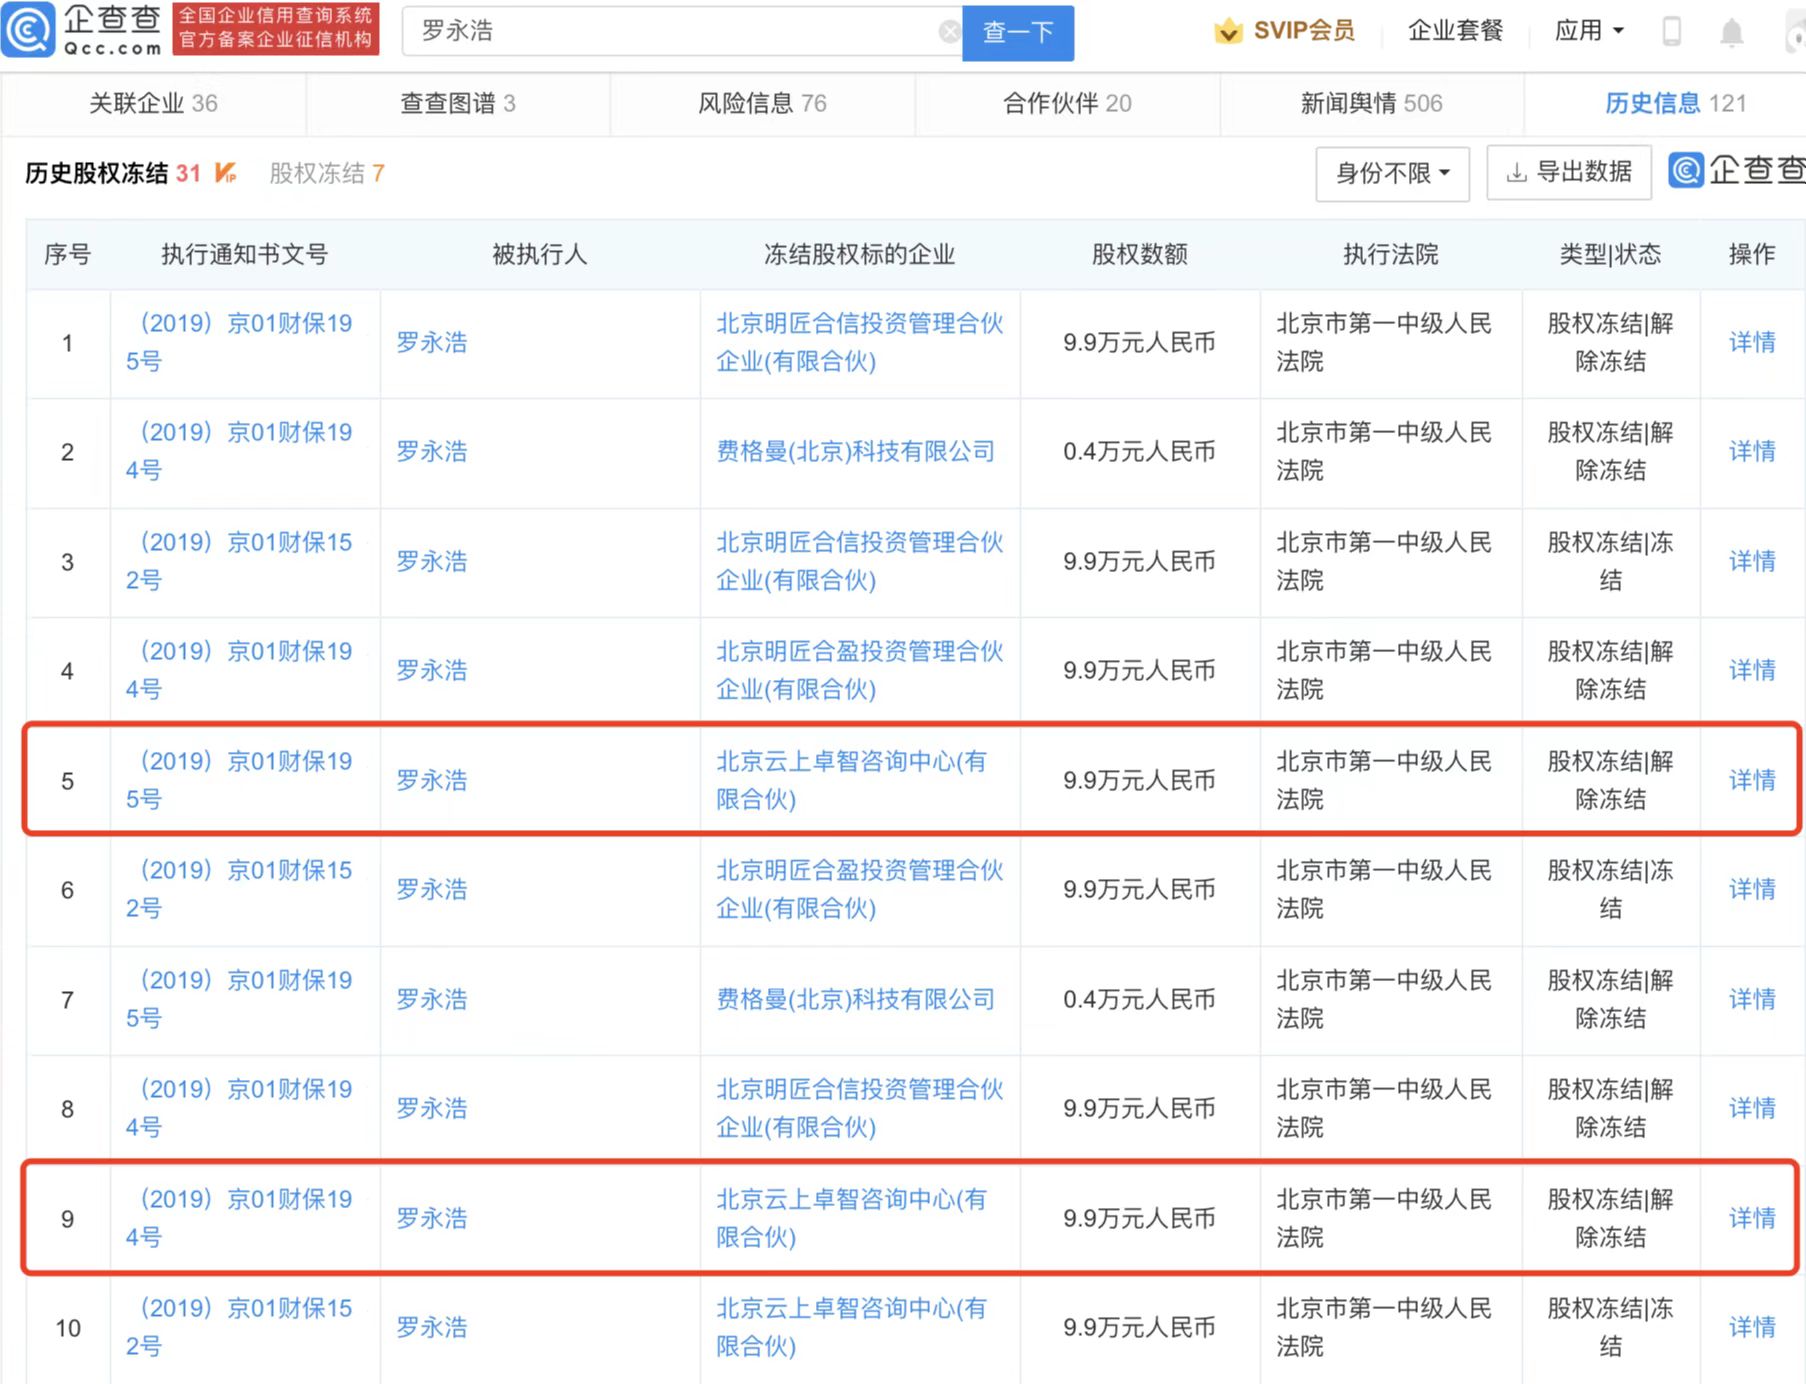Open row 1 notice (2019)京01财保195号
The image size is (1806, 1384).
(239, 342)
